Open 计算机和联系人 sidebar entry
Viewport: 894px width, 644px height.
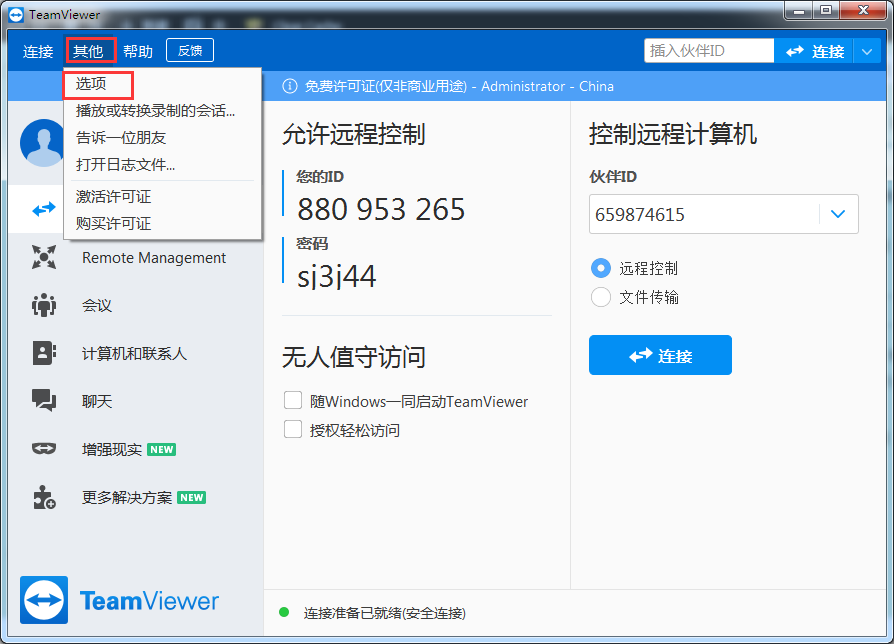click(135, 354)
